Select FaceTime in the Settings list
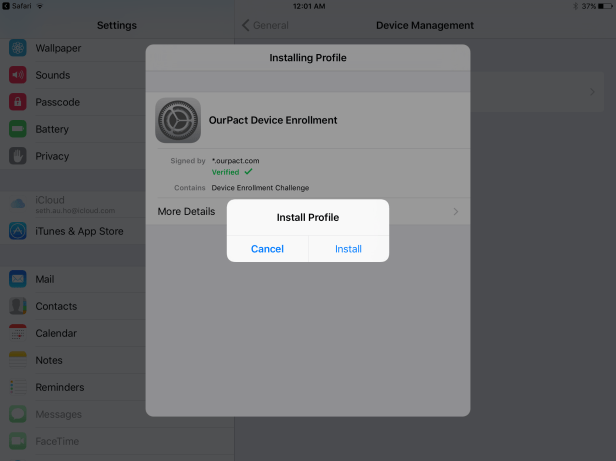This screenshot has width=616, height=461. 57,441
